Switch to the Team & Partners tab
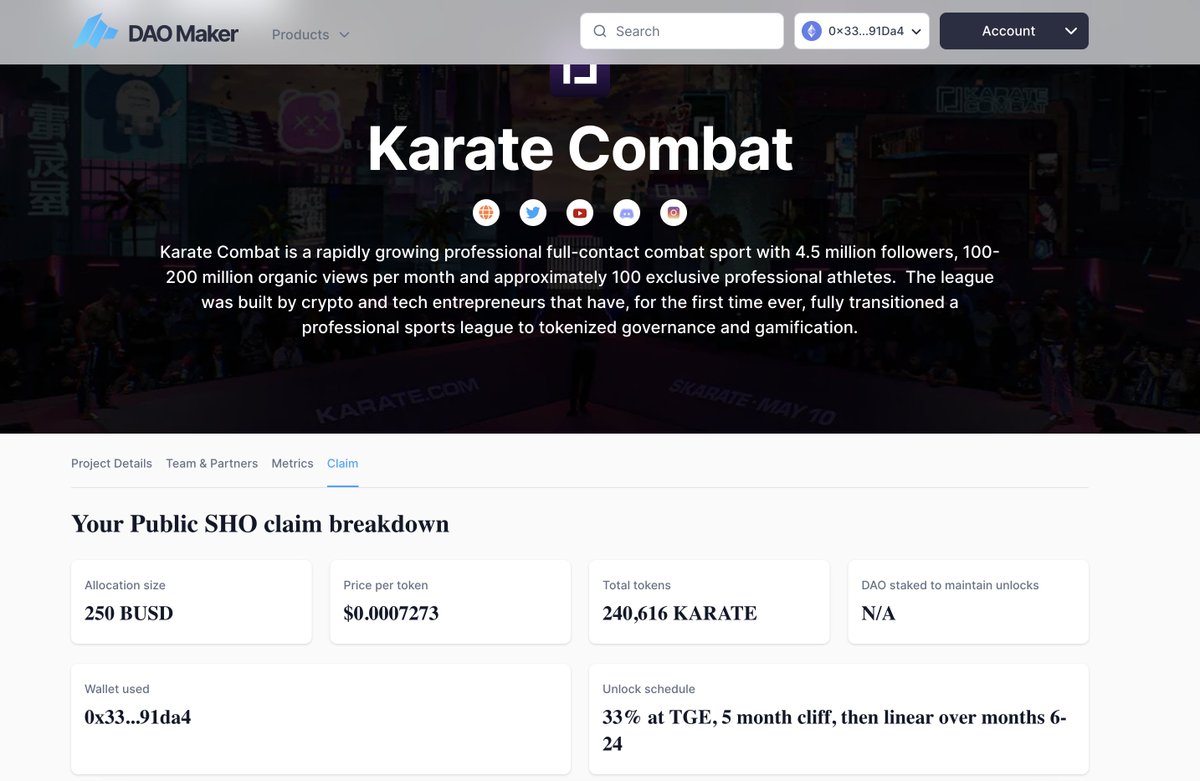Image resolution: width=1200 pixels, height=781 pixels. click(x=212, y=463)
